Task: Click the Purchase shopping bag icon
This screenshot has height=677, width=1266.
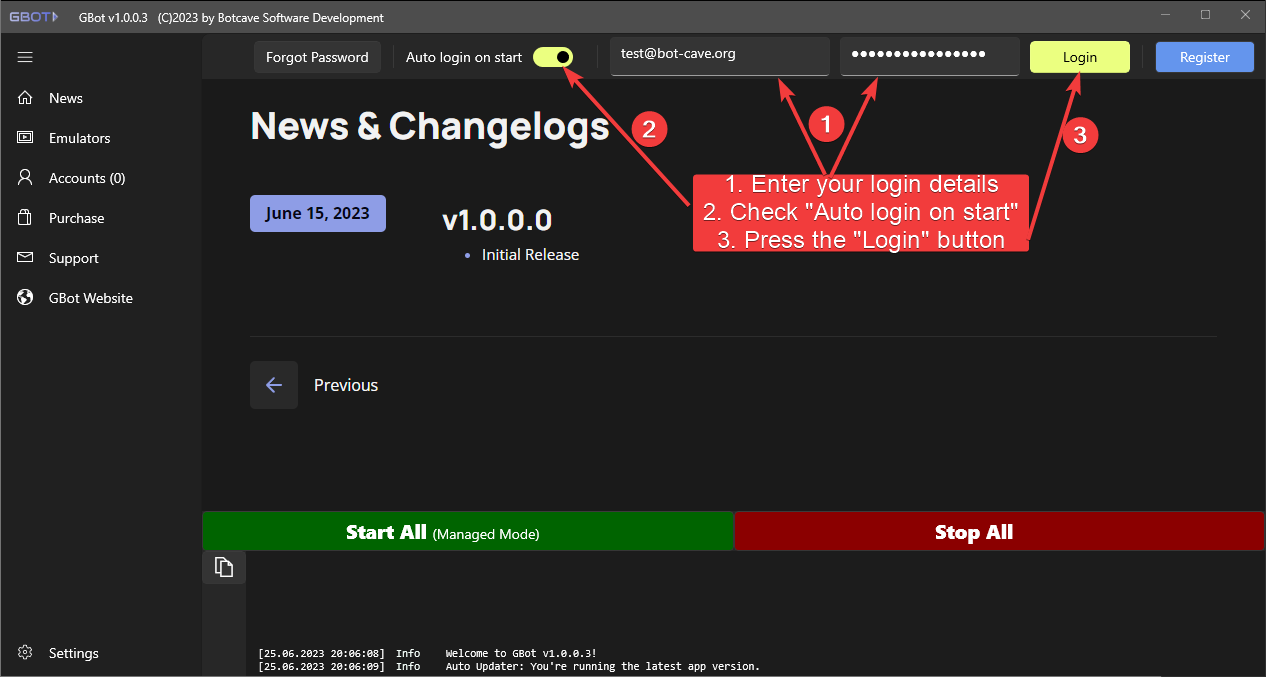Action: click(x=26, y=218)
